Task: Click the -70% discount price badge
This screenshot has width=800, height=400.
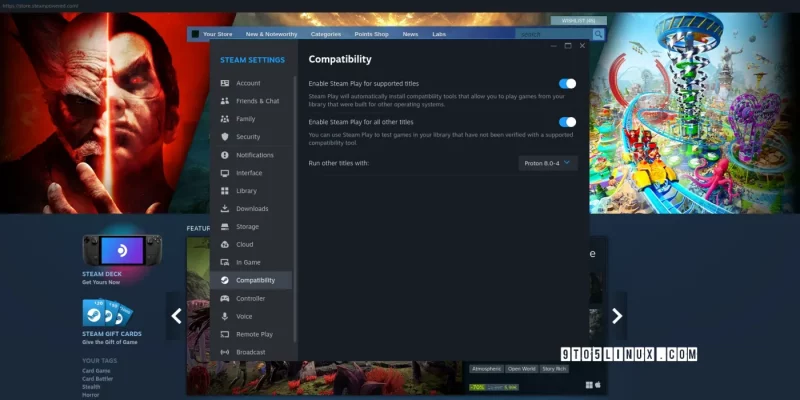Action: [x=478, y=387]
